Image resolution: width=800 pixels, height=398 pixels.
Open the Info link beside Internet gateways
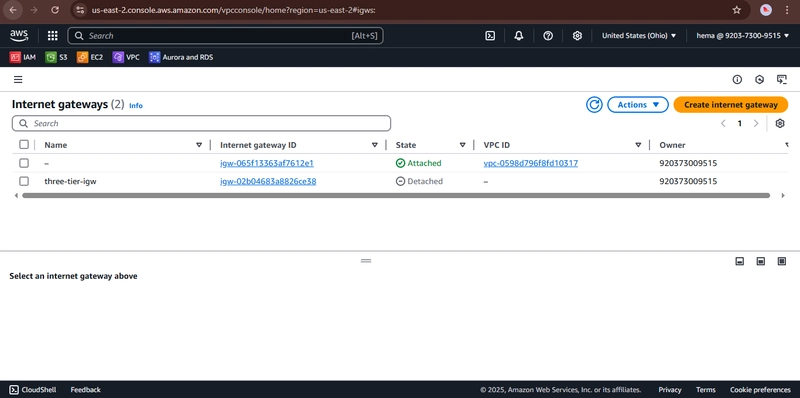(136, 106)
